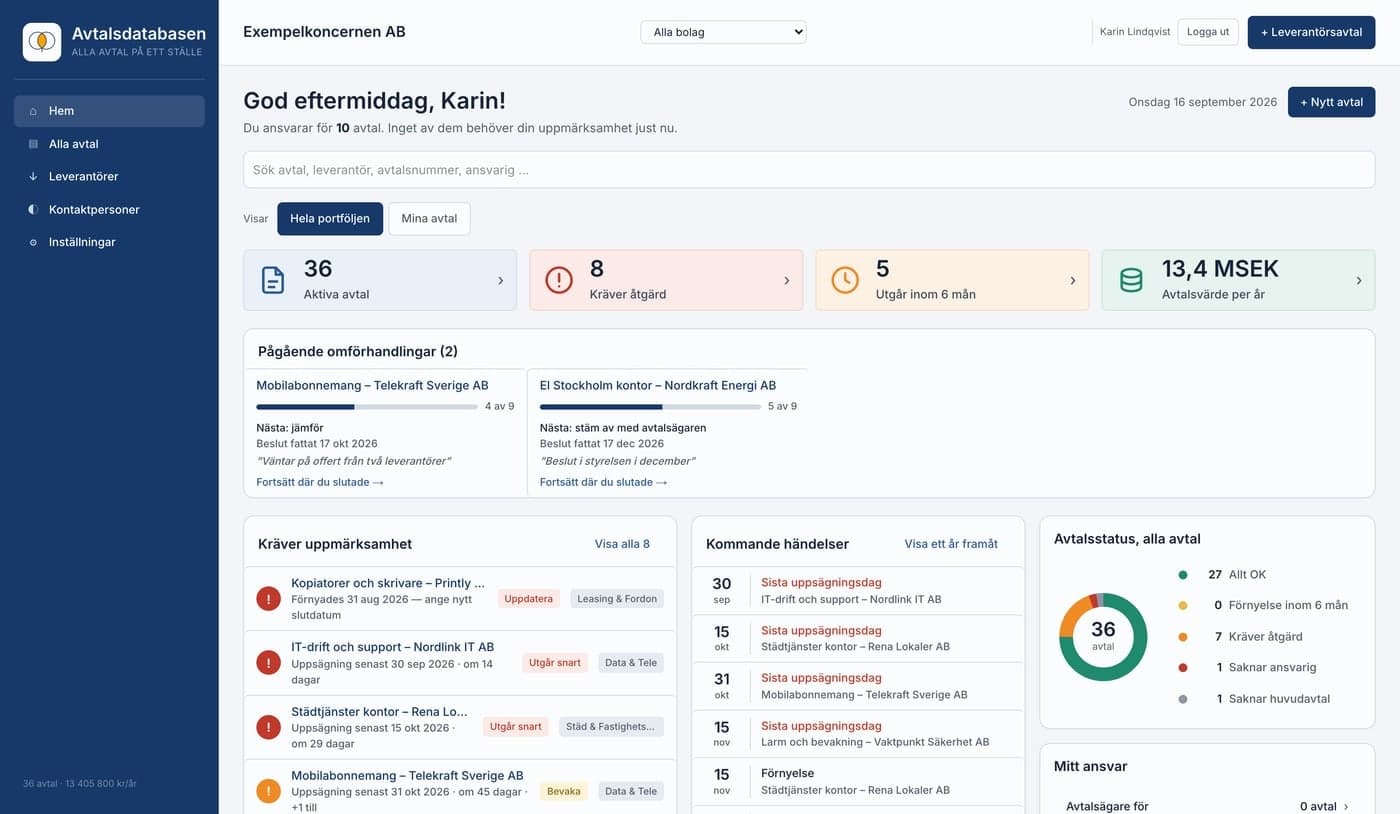Open the Larm och bevakning event
This screenshot has height=814, width=1400.
coord(858,734)
